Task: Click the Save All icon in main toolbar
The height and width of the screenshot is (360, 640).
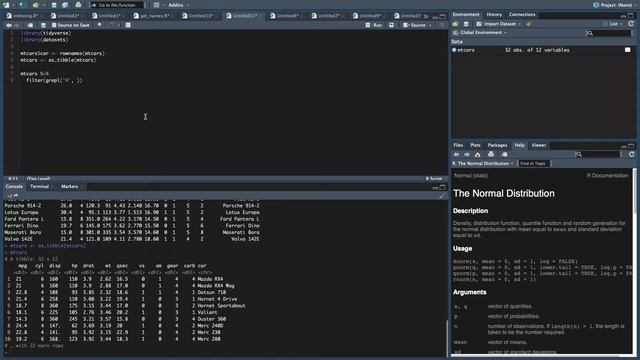Action: [x=65, y=5]
